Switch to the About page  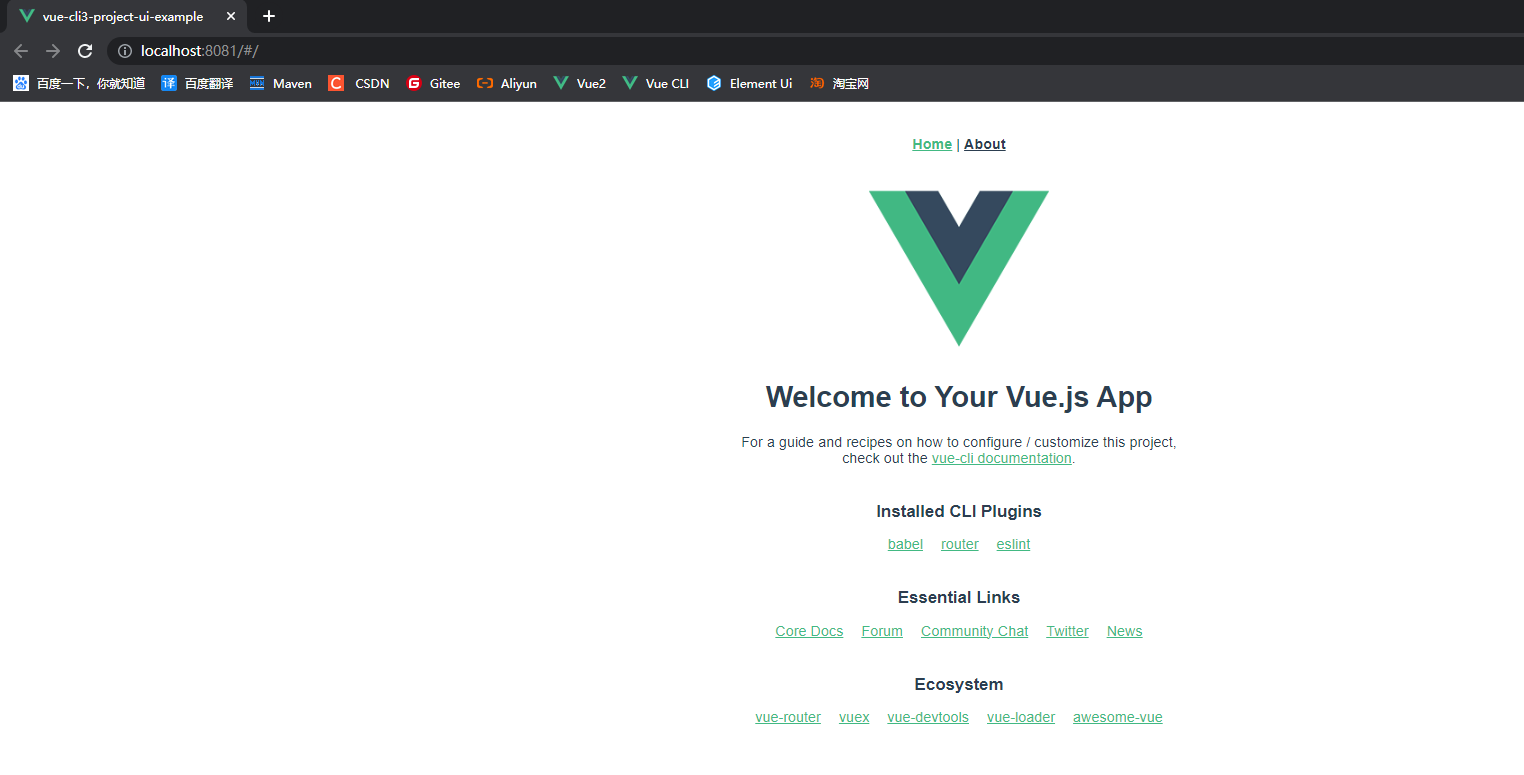pos(984,144)
